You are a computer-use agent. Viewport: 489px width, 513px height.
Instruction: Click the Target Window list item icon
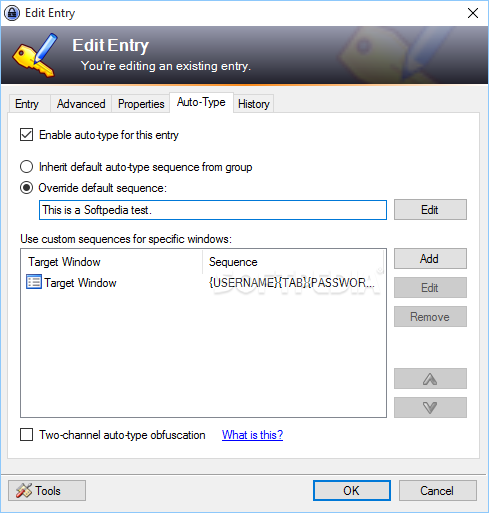coord(34,282)
